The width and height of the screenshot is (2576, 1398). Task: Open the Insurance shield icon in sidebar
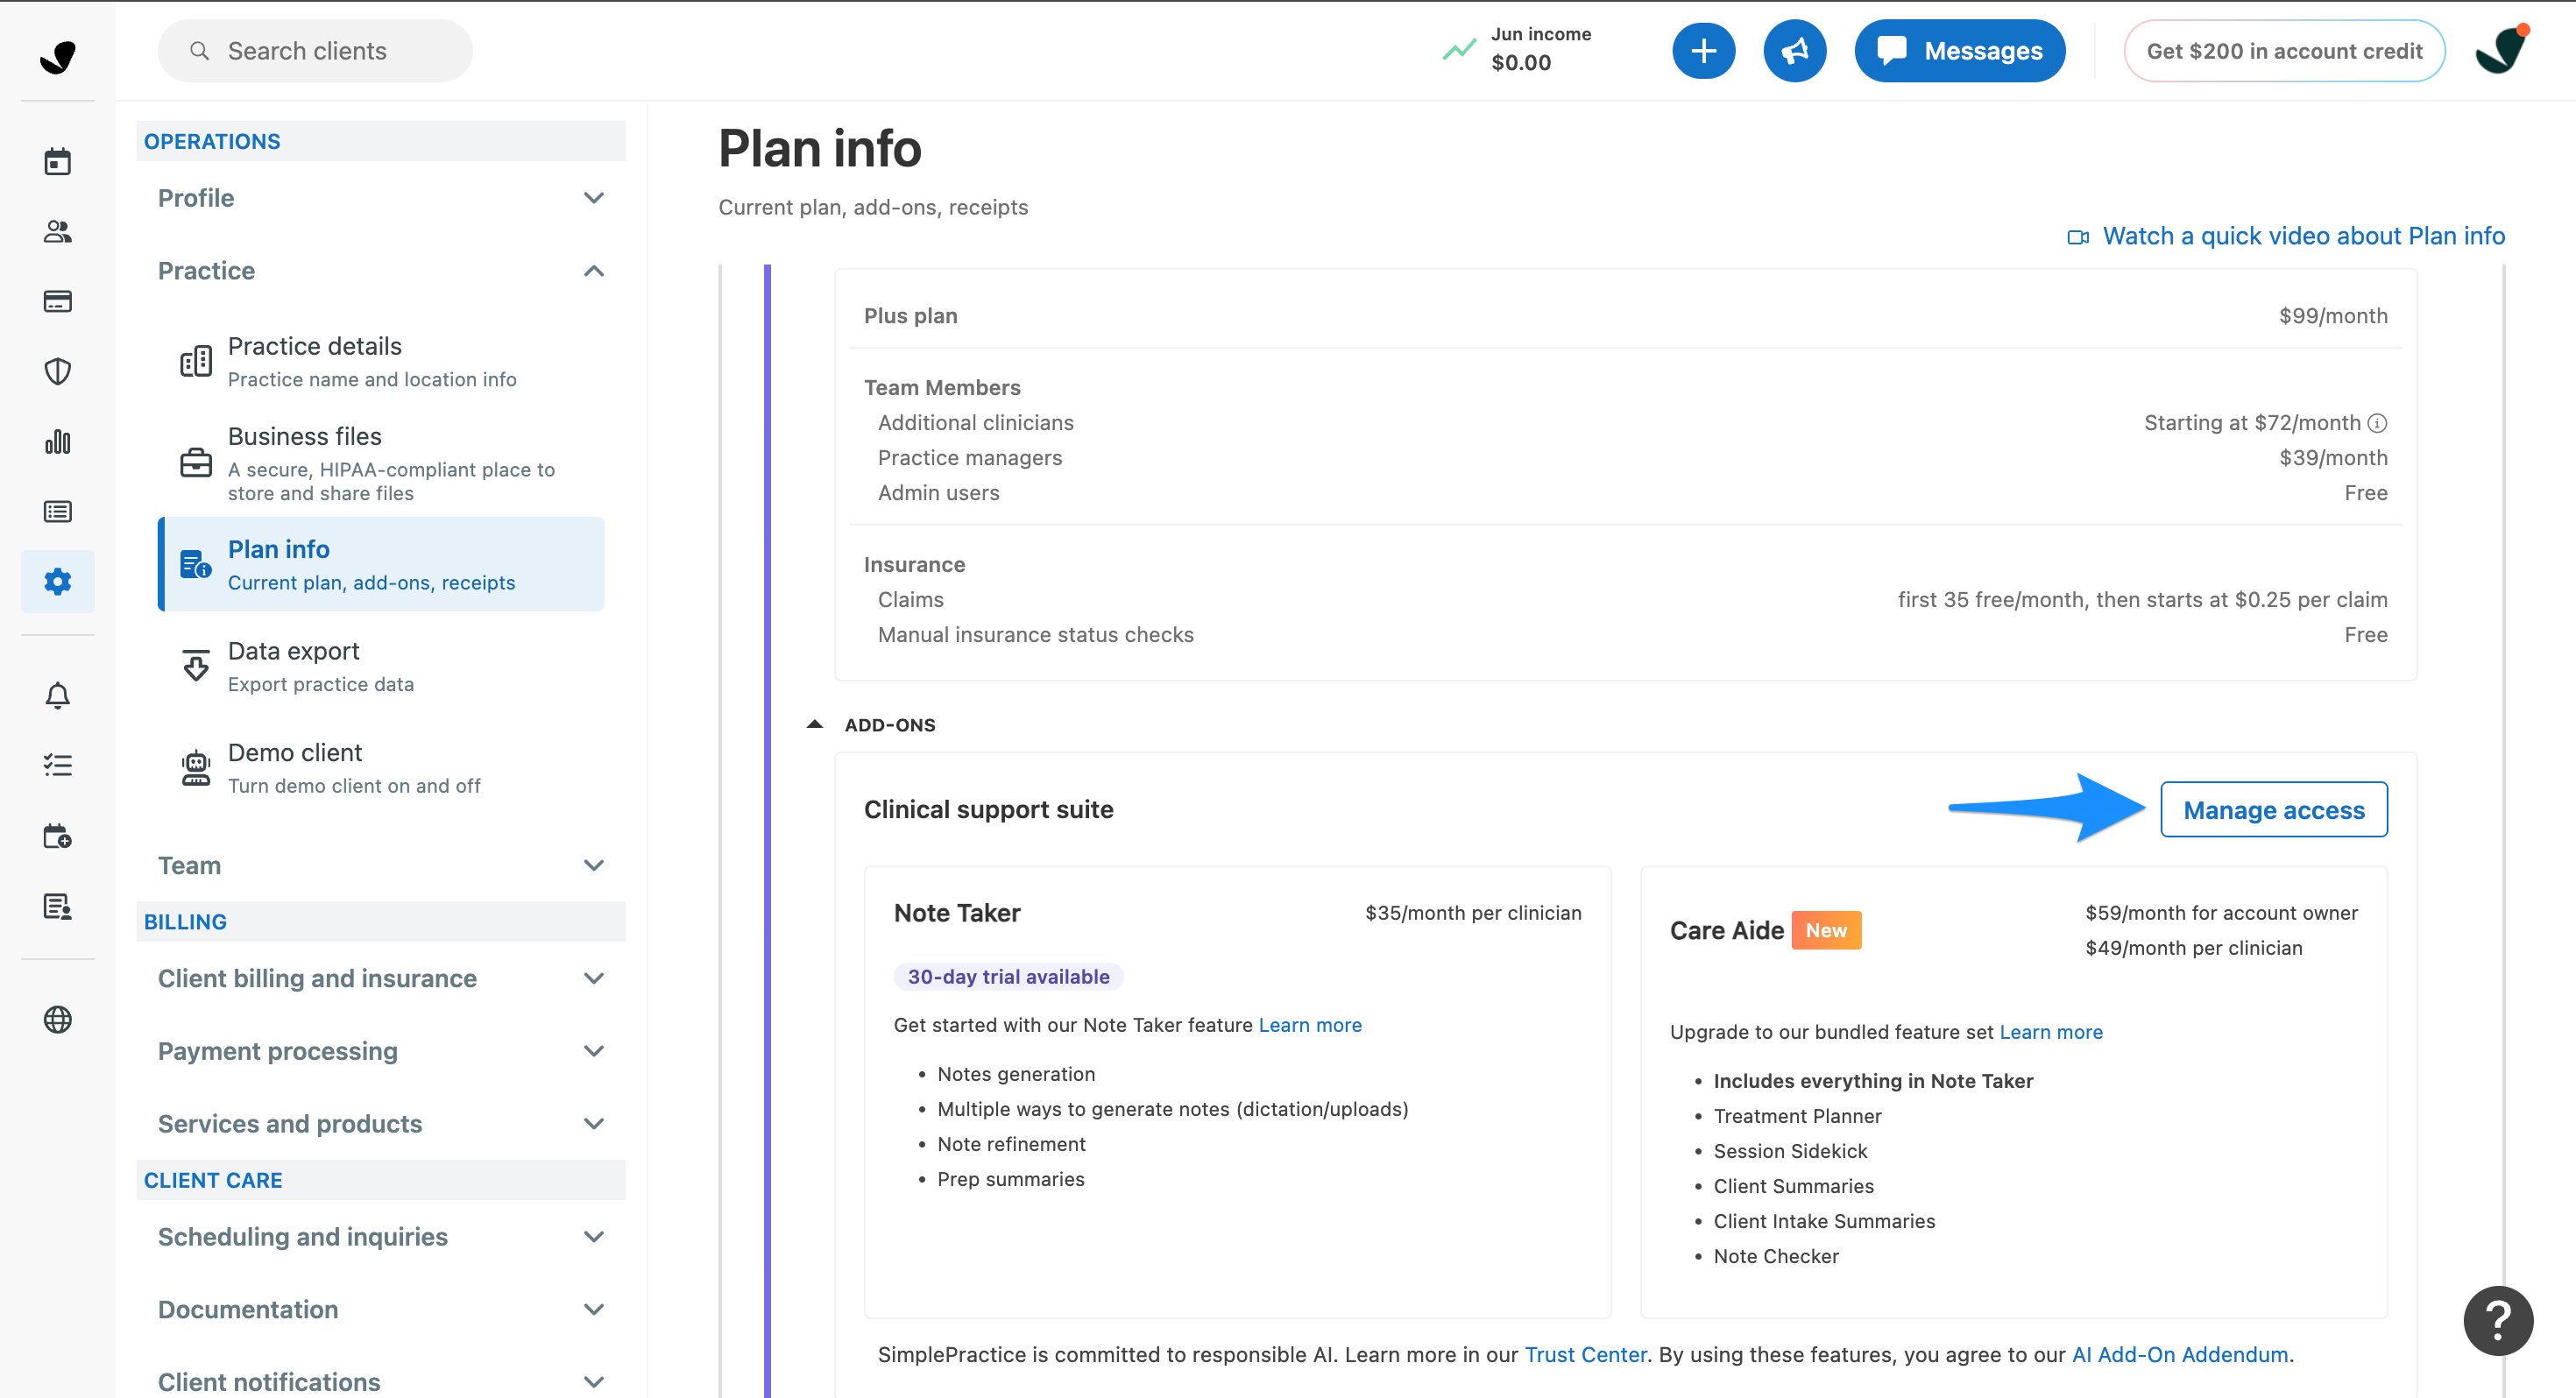point(57,371)
